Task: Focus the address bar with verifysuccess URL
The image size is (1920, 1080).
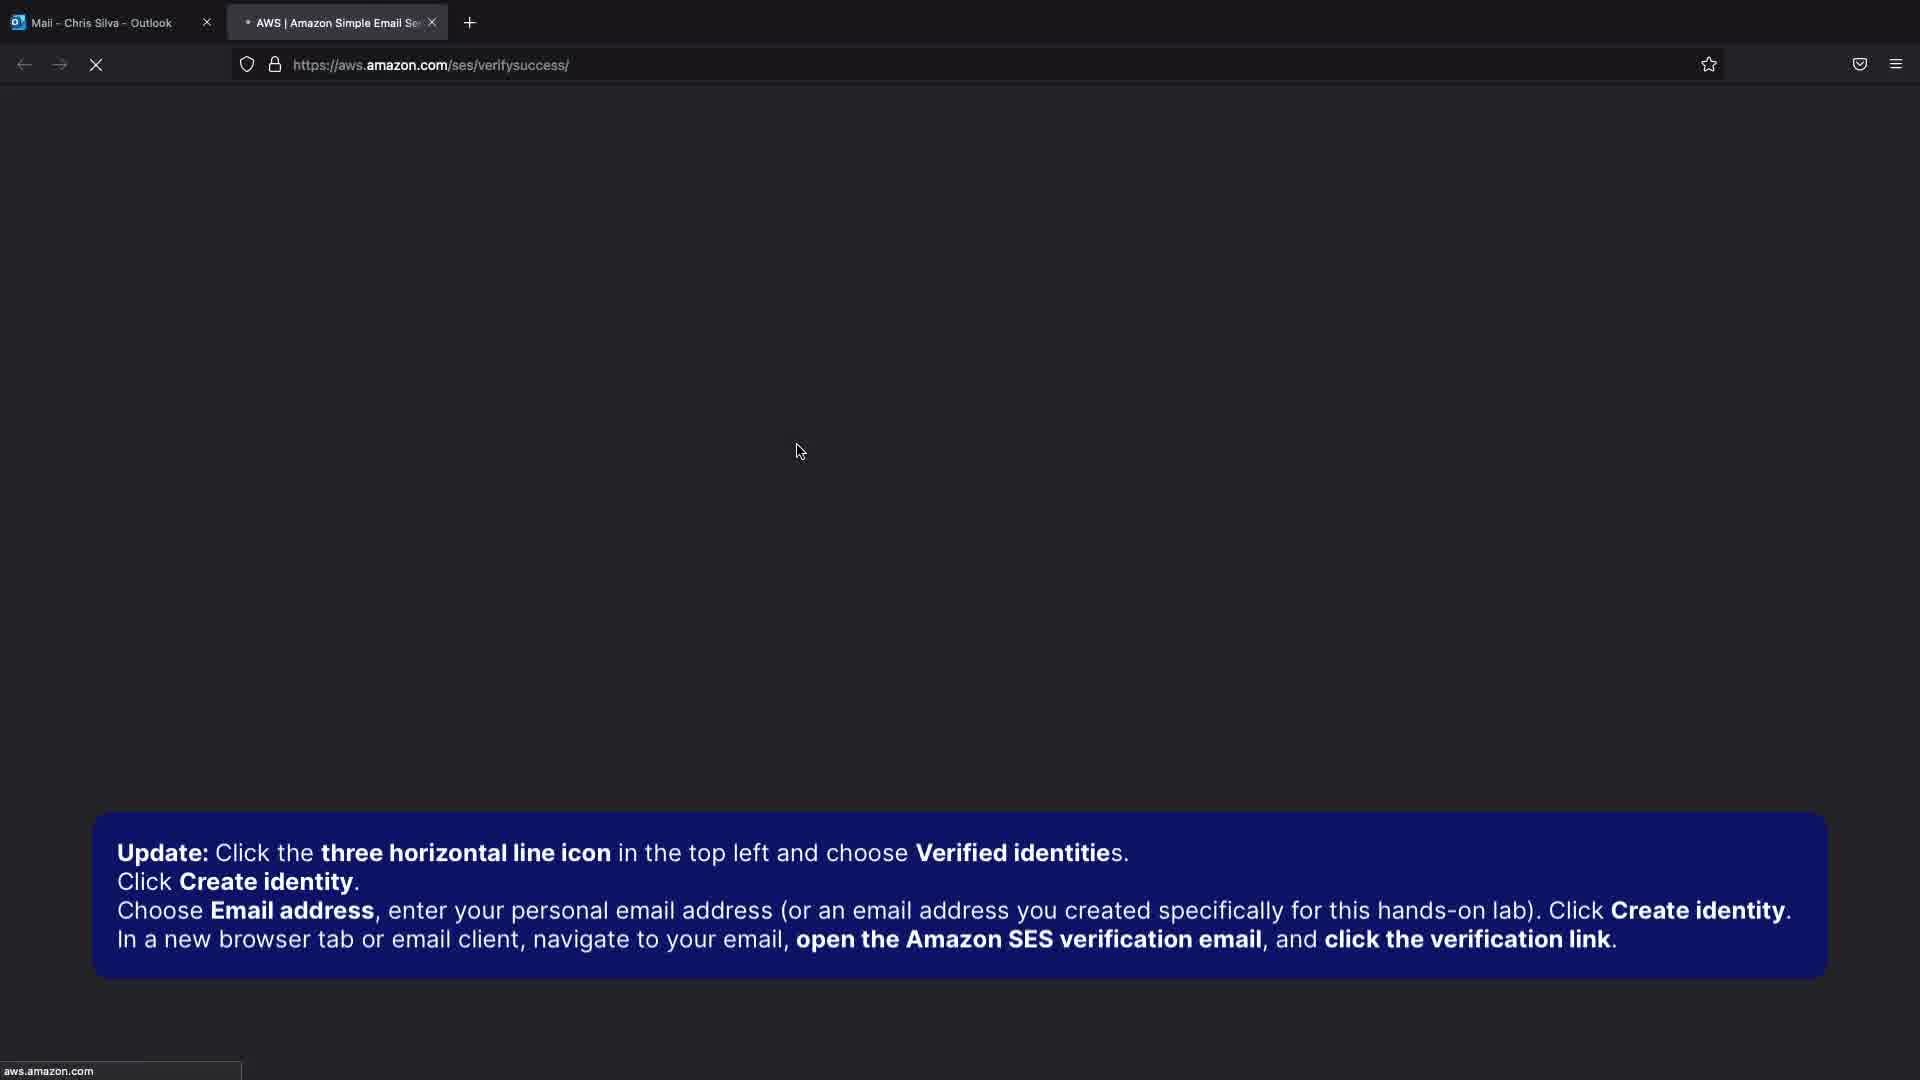Action: tap(900, 65)
